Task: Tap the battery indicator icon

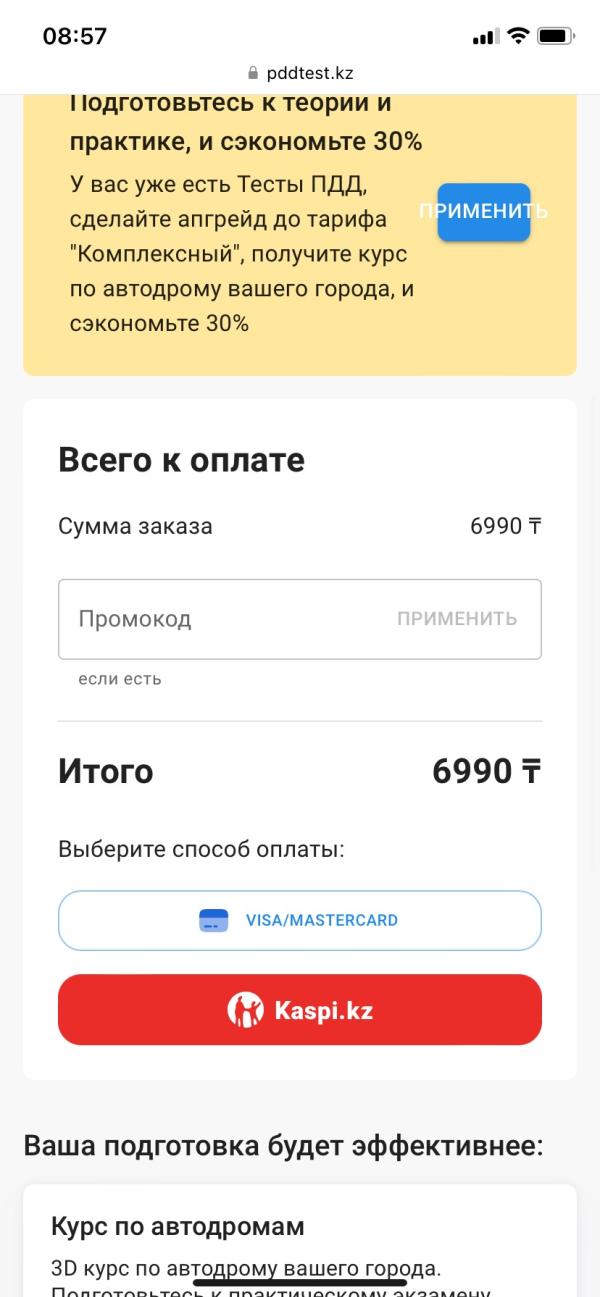Action: pos(555,36)
